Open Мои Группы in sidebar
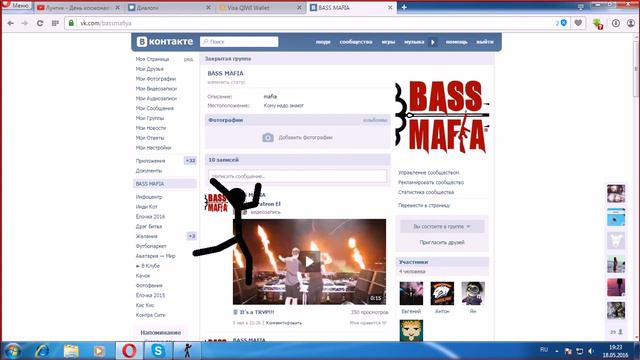The width and height of the screenshot is (640, 360). coord(149,118)
